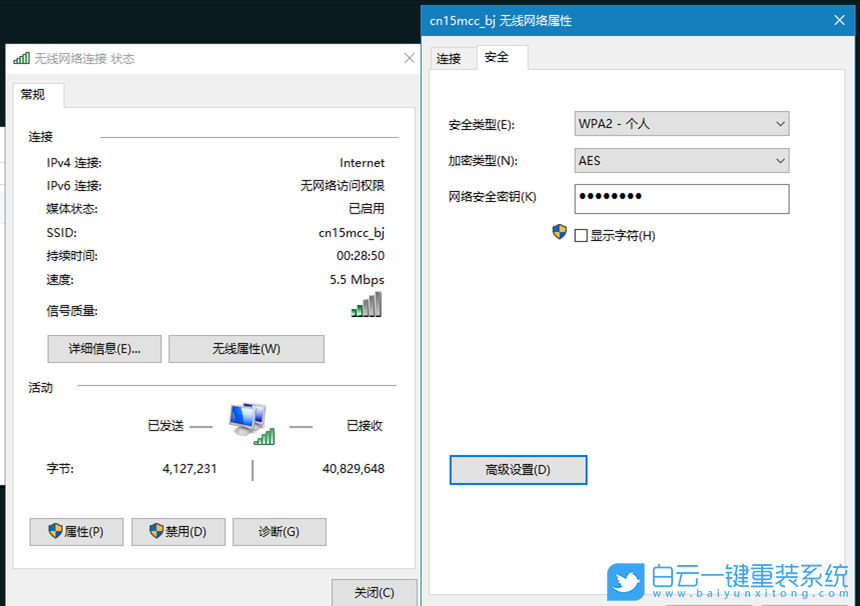The height and width of the screenshot is (606, 860).
Task: Open the 安全类型 dropdown
Action: coord(681,123)
